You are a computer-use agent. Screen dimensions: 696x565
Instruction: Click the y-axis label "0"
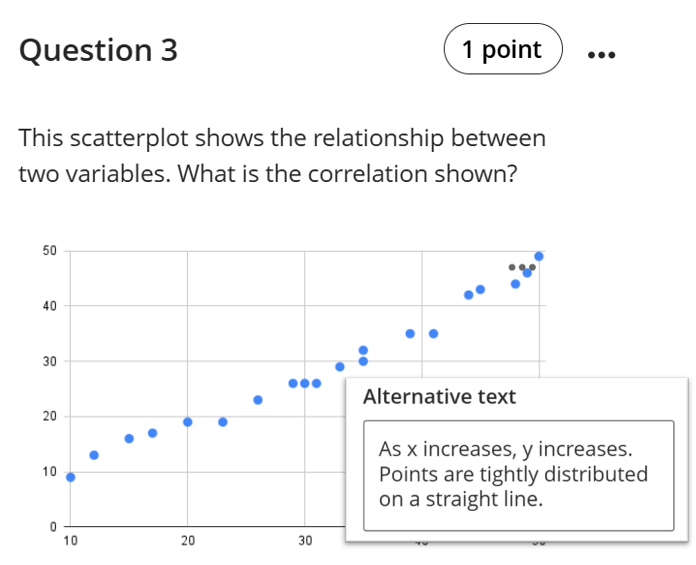(x=53, y=527)
